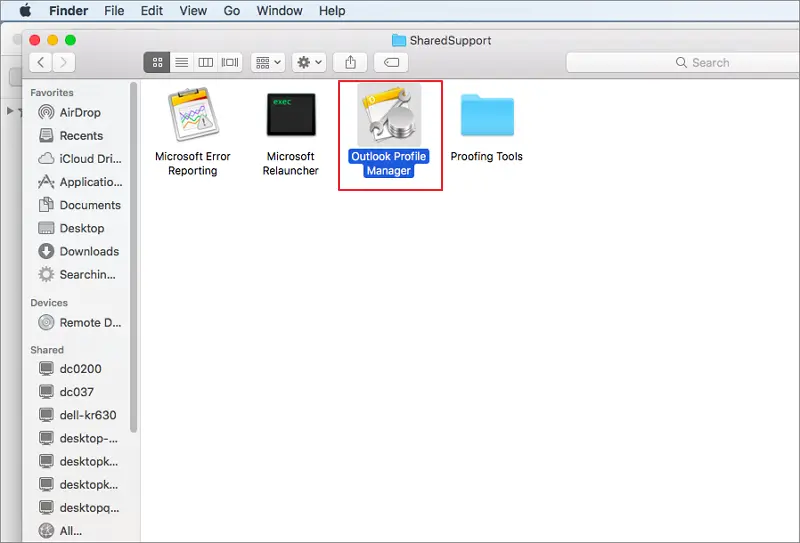
Task: Click the SharedSupport title folder icon
Action: click(x=398, y=40)
